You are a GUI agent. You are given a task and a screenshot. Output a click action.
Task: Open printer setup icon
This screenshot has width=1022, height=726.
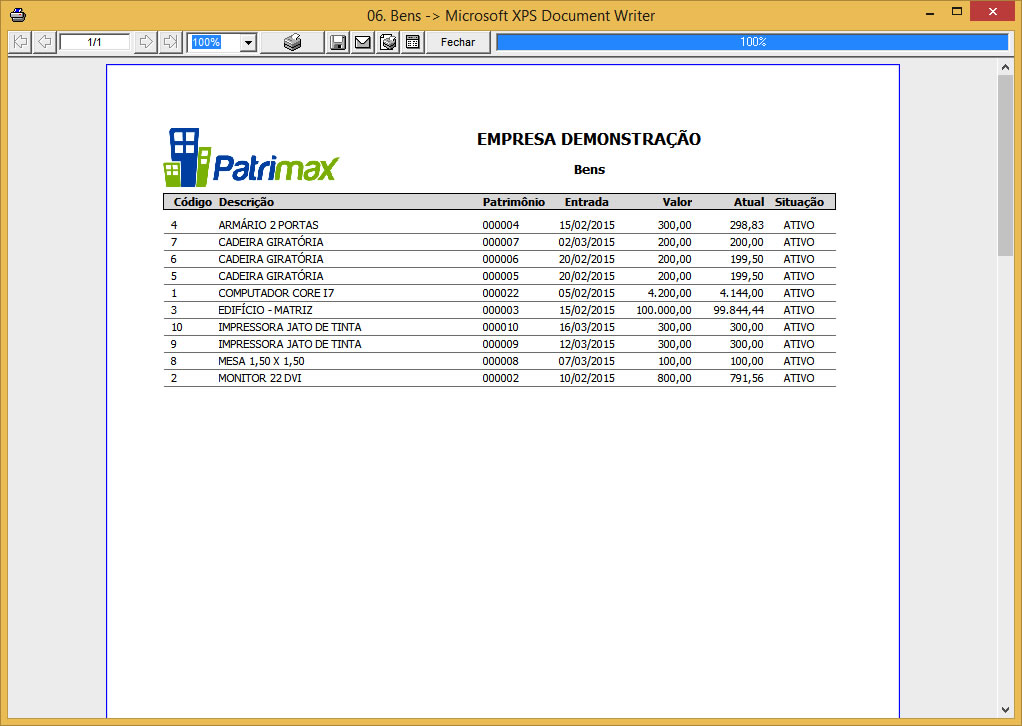388,42
